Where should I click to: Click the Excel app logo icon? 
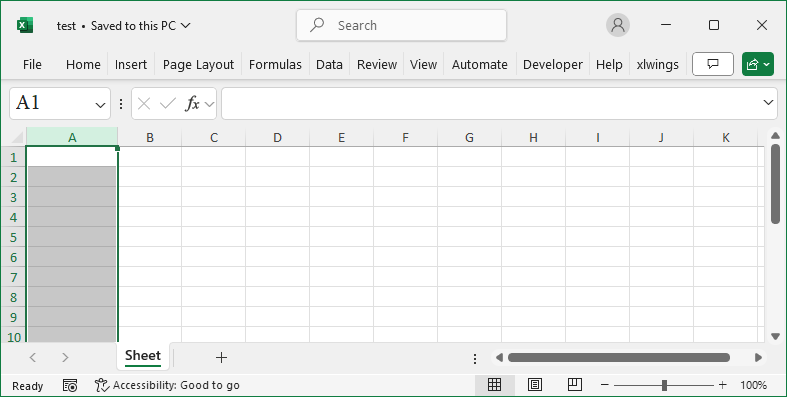click(x=25, y=25)
